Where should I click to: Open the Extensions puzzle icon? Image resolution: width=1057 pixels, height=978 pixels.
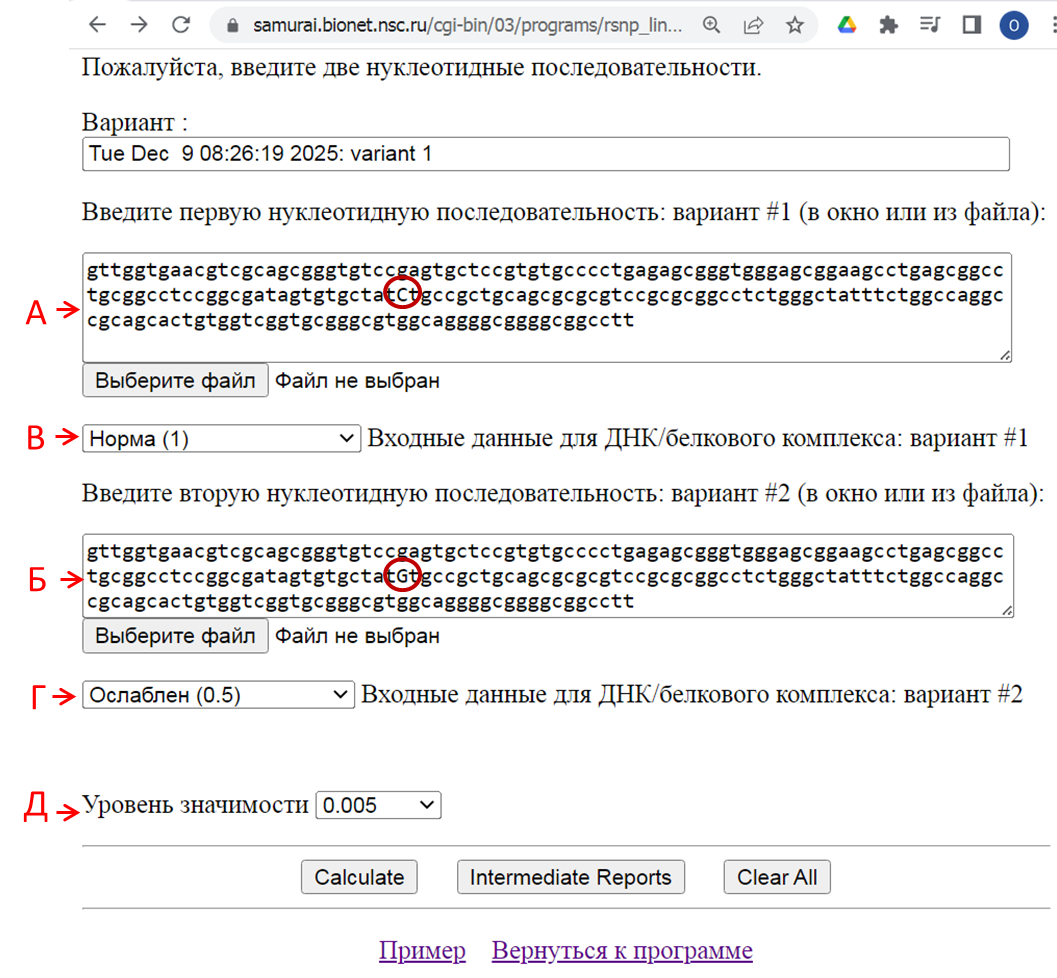[888, 26]
